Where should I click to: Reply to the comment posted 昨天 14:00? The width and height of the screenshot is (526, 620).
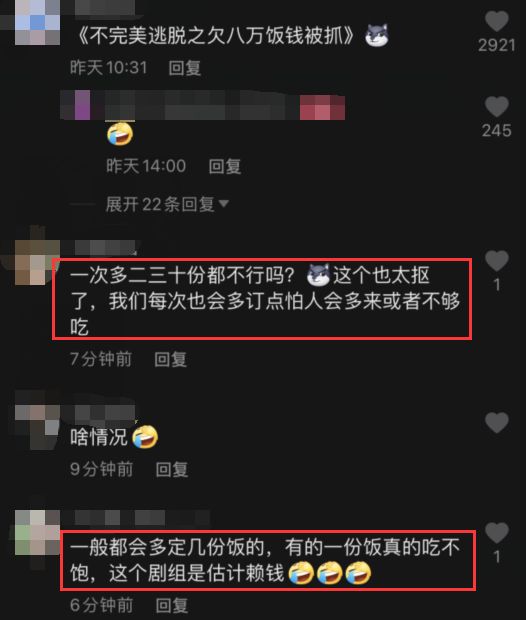[x=225, y=166]
